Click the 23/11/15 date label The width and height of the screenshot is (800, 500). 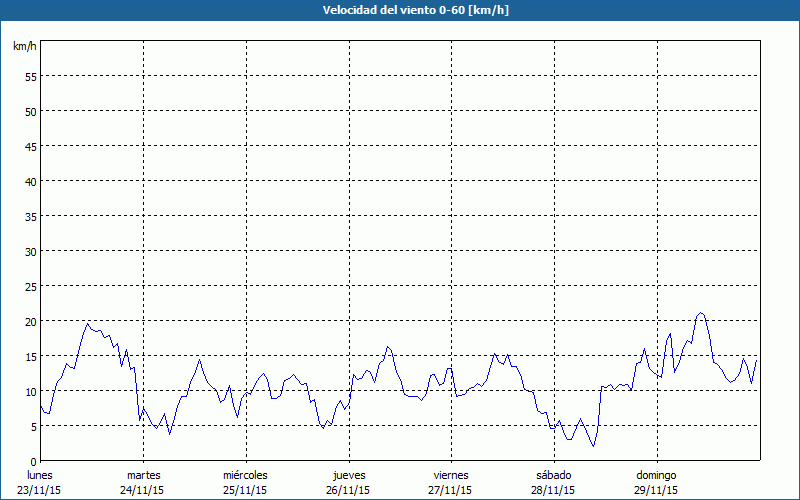[39, 490]
